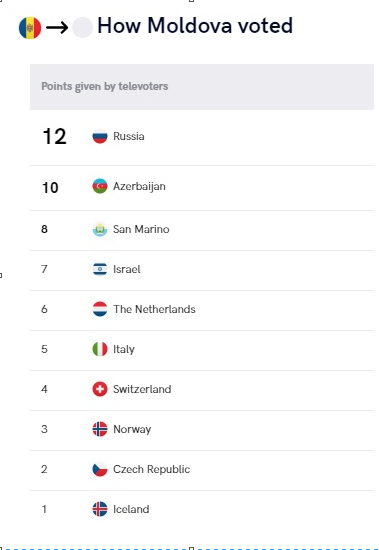The image size is (379, 550).
Task: Click the Iceland flag icon
Action: click(x=100, y=509)
